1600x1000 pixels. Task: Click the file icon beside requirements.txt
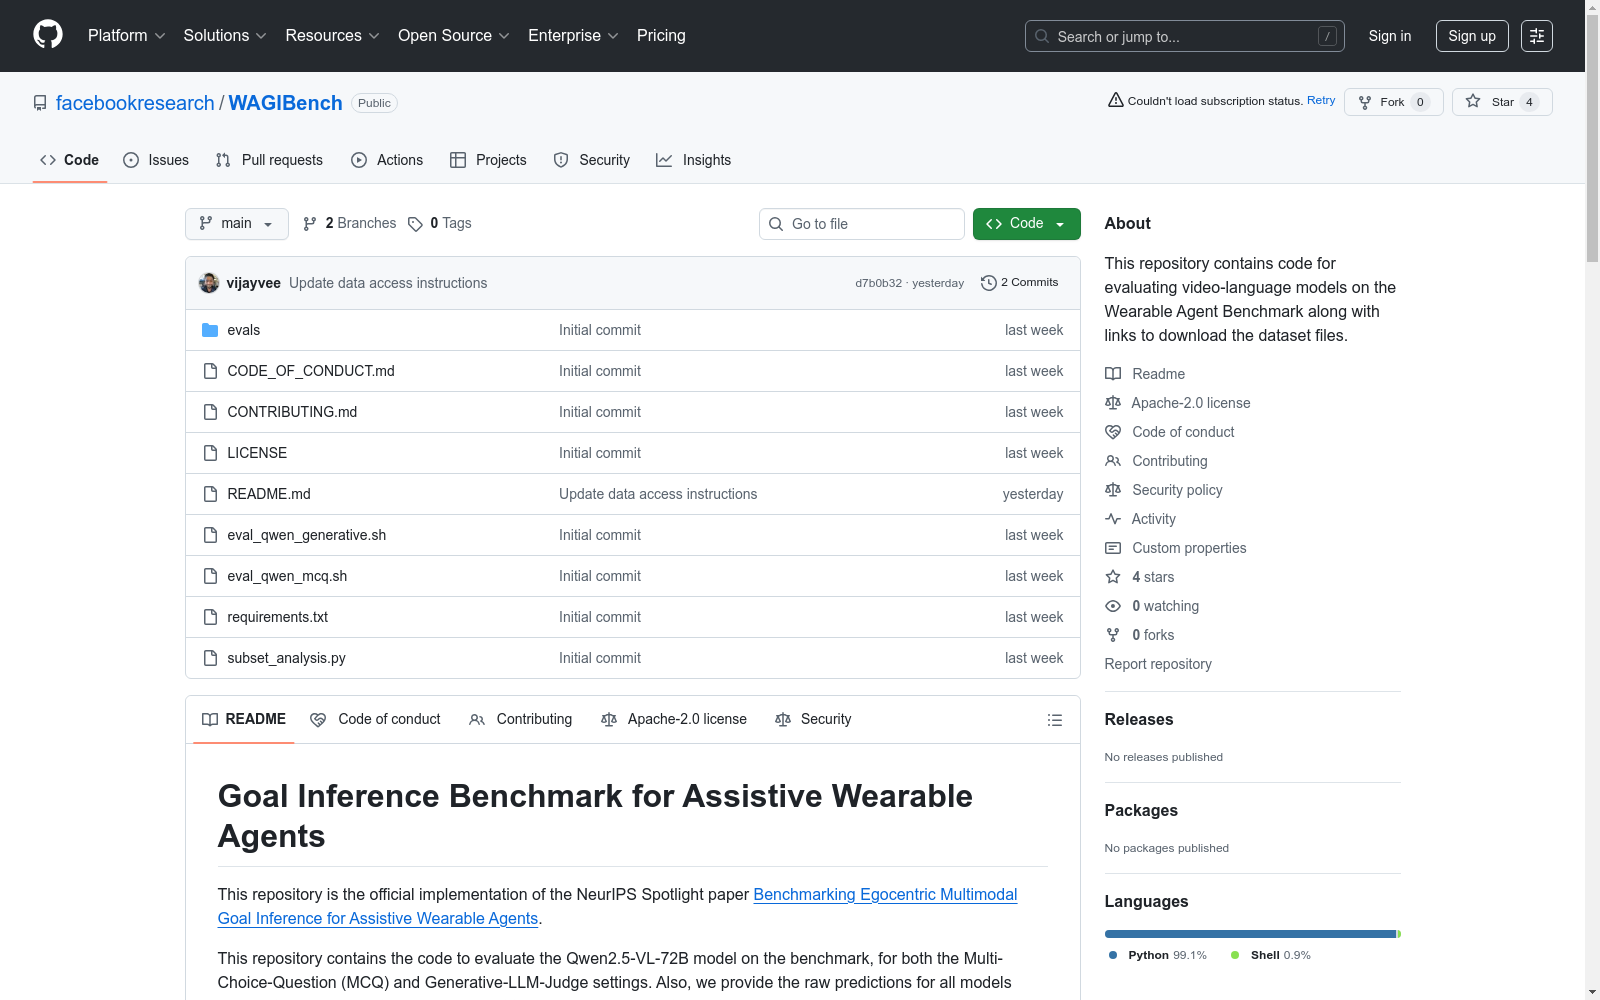coord(210,617)
